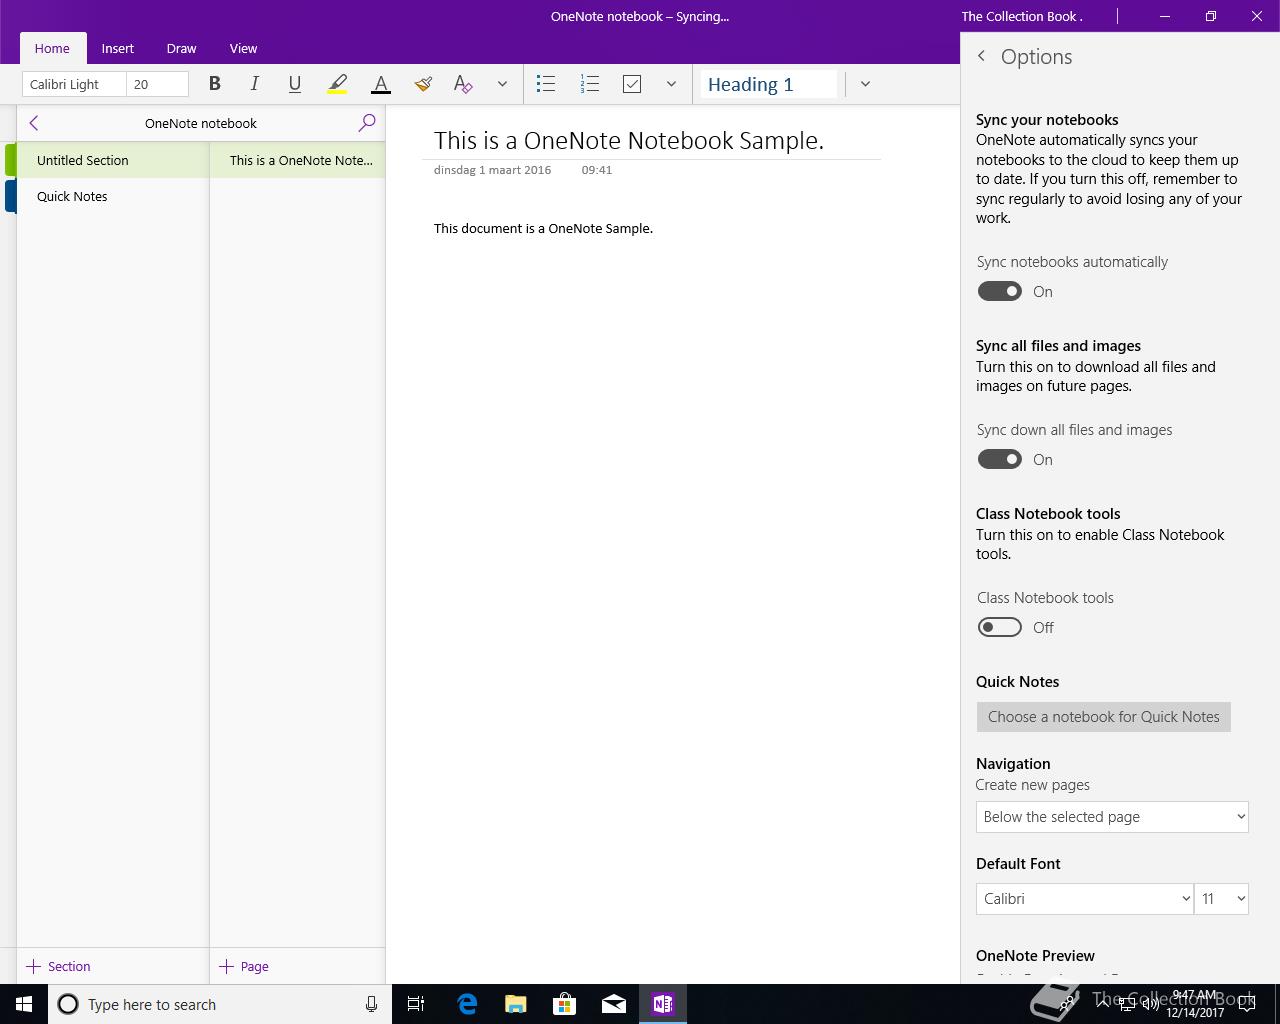Launch Microsoft Edge from taskbar
Screen dimensions: 1280x1024
coord(467,1004)
